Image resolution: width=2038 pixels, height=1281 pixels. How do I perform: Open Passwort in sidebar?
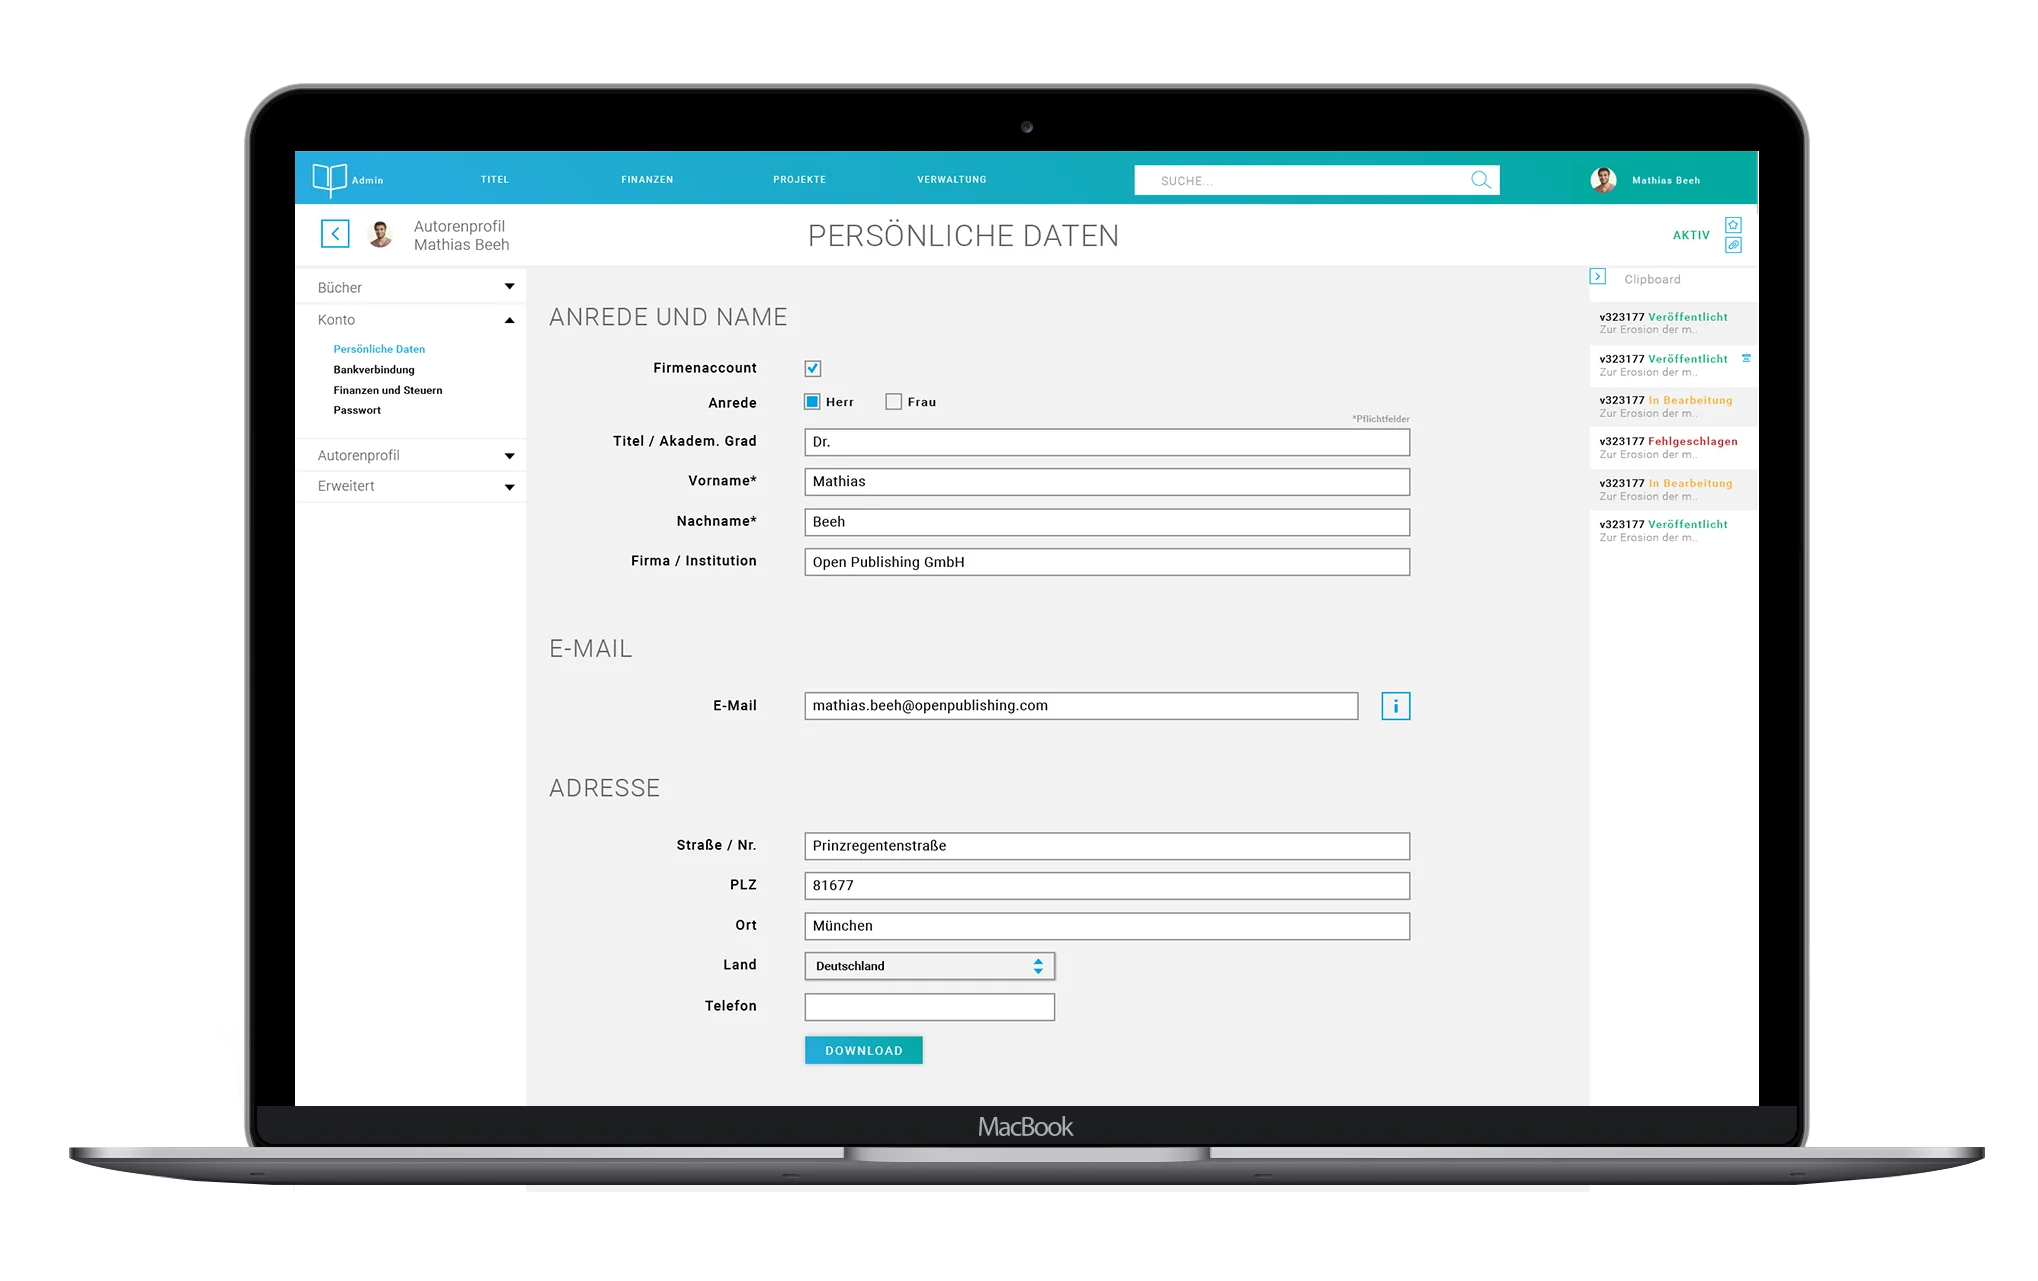[357, 410]
